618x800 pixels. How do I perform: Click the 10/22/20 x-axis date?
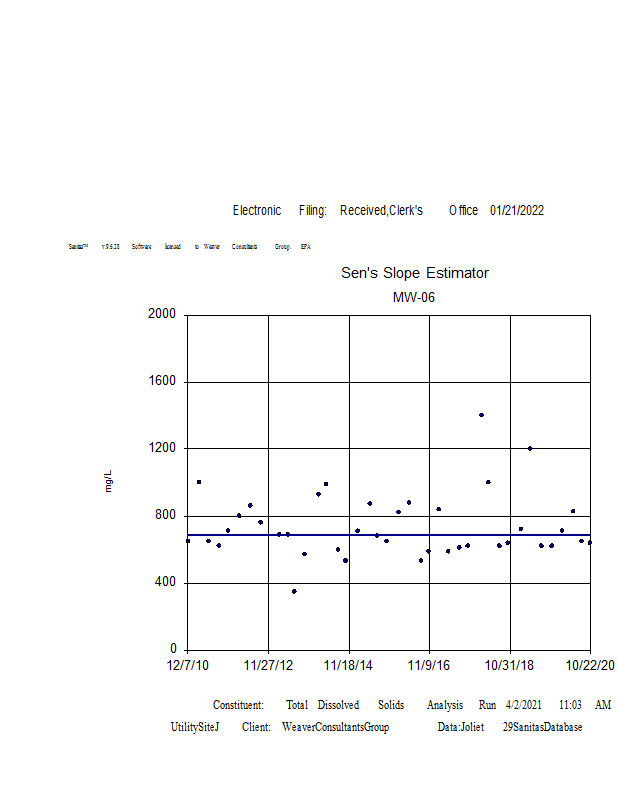[x=590, y=665]
